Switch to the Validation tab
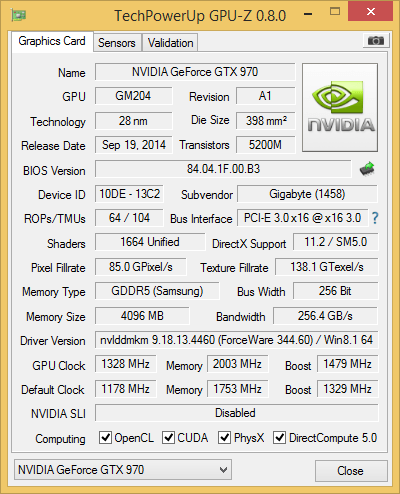This screenshot has height=494, width=400. pyautogui.click(x=170, y=43)
